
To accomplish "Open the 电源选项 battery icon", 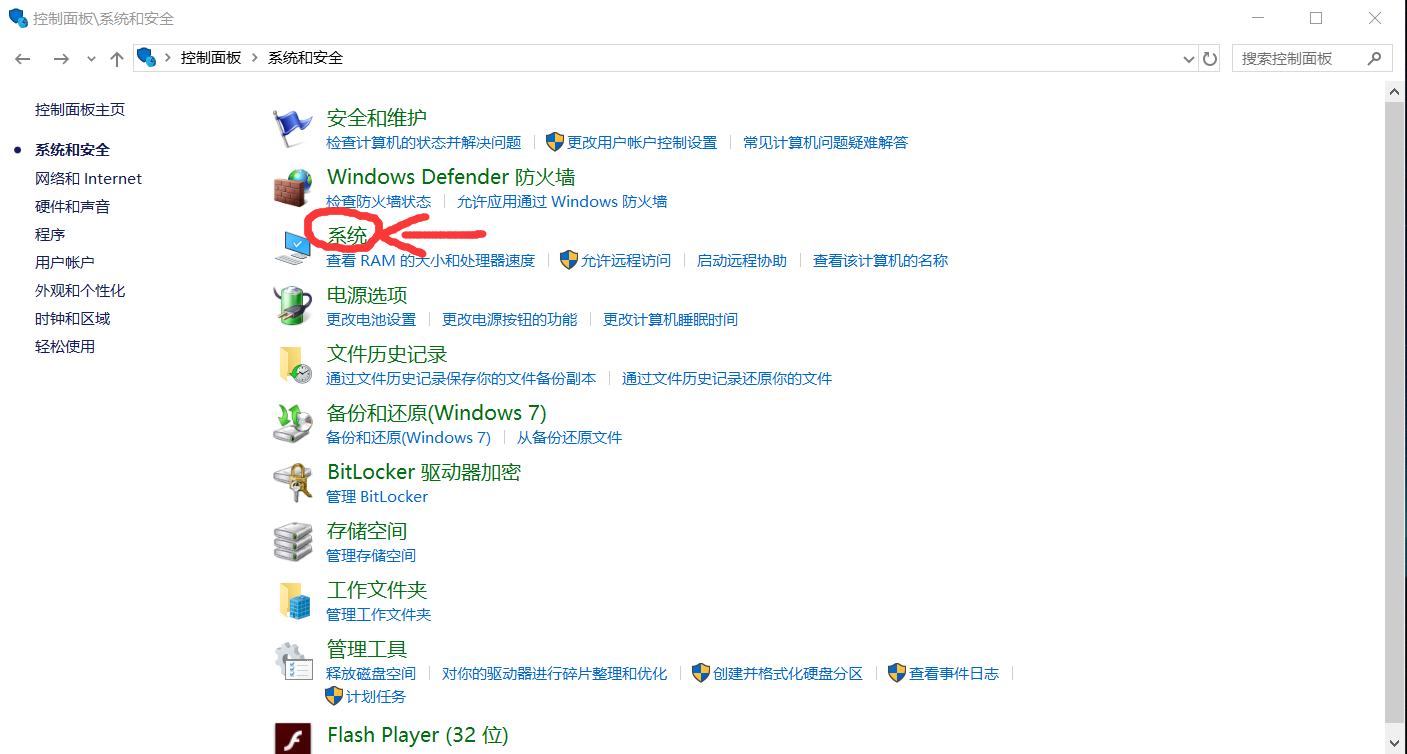I will coord(293,305).
